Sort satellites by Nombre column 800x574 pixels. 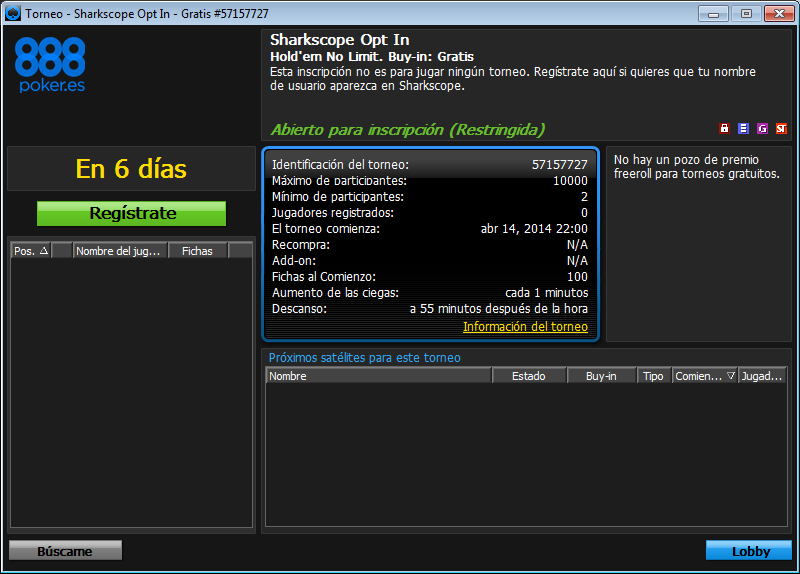pyautogui.click(x=379, y=376)
